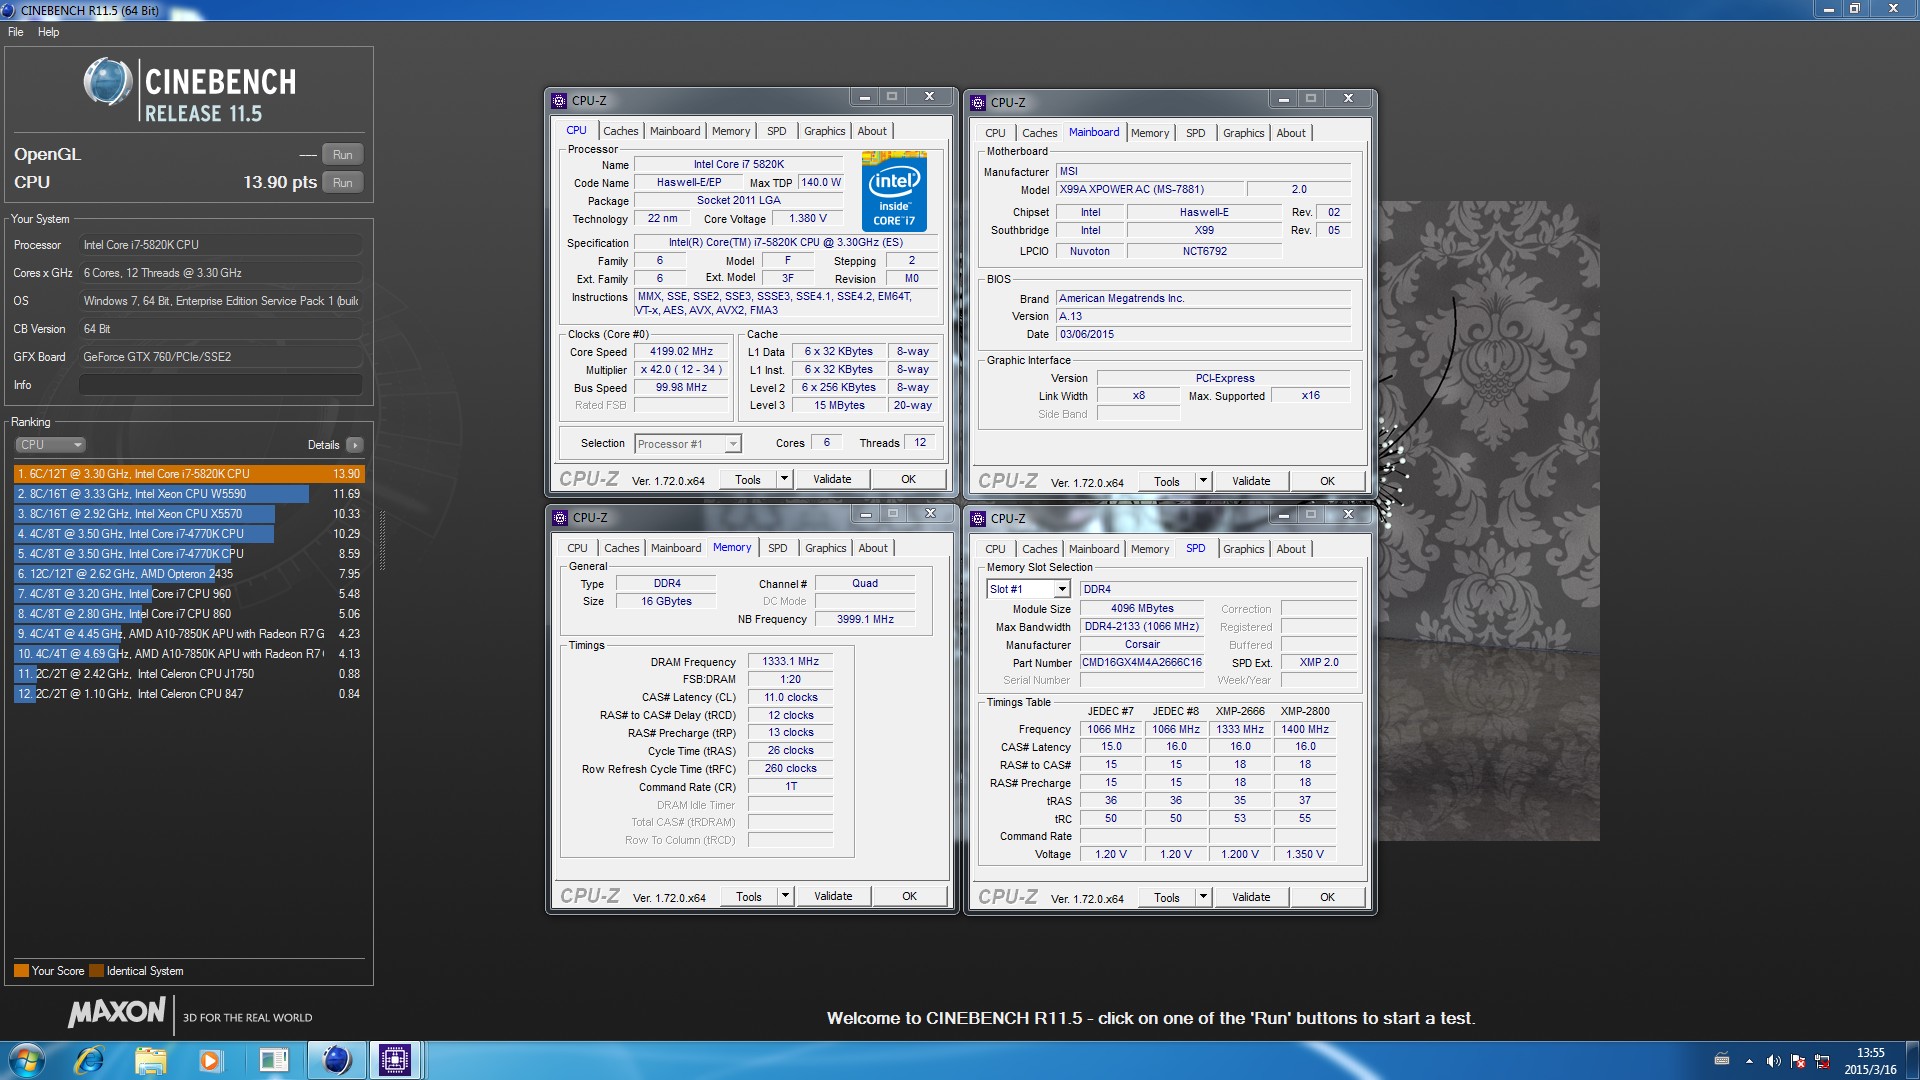The width and height of the screenshot is (1920, 1080).
Task: Select the Xeon X5570 ranking row
Action: 189,514
